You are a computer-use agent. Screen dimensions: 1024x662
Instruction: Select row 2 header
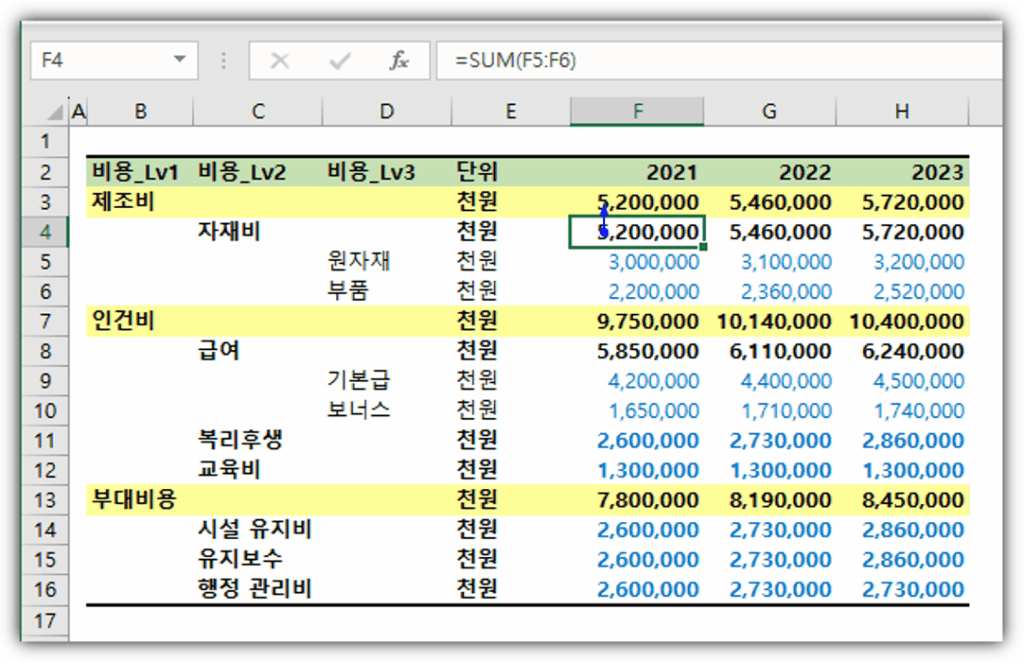click(45, 172)
